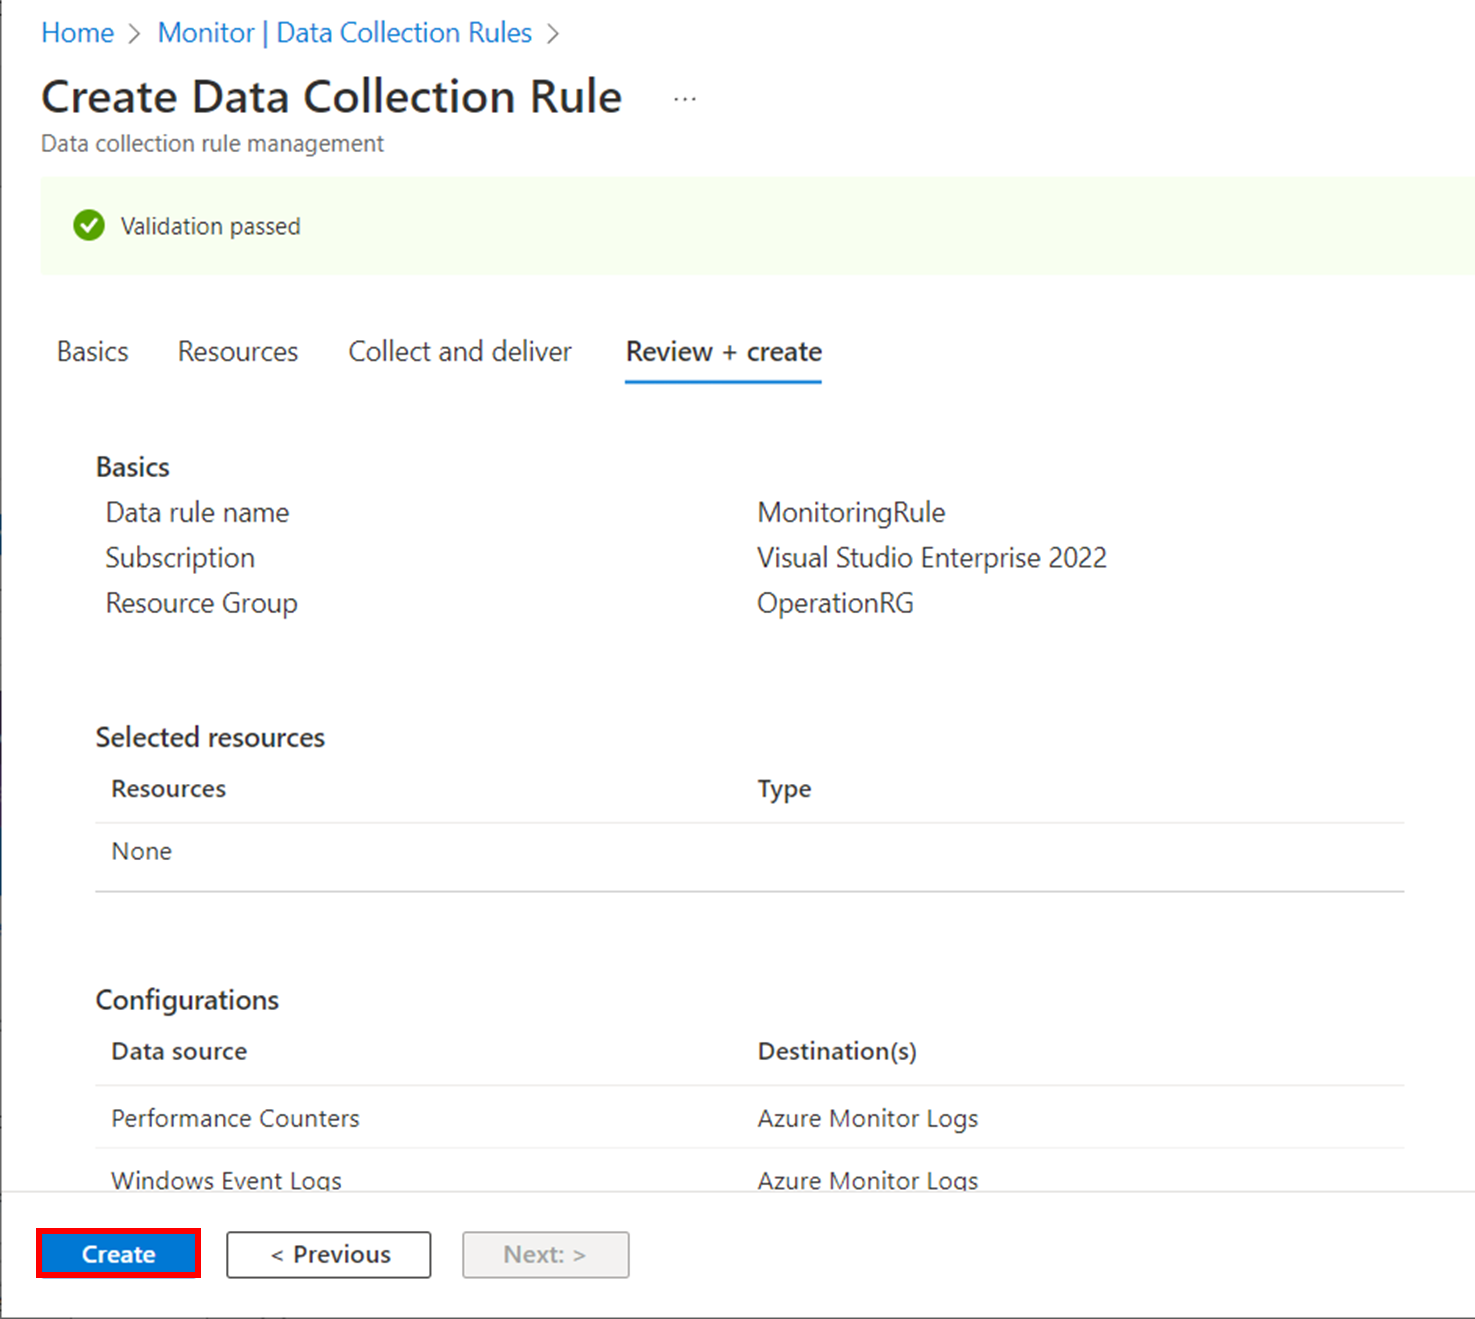Select the Performance Counters data source row

(x=234, y=1118)
